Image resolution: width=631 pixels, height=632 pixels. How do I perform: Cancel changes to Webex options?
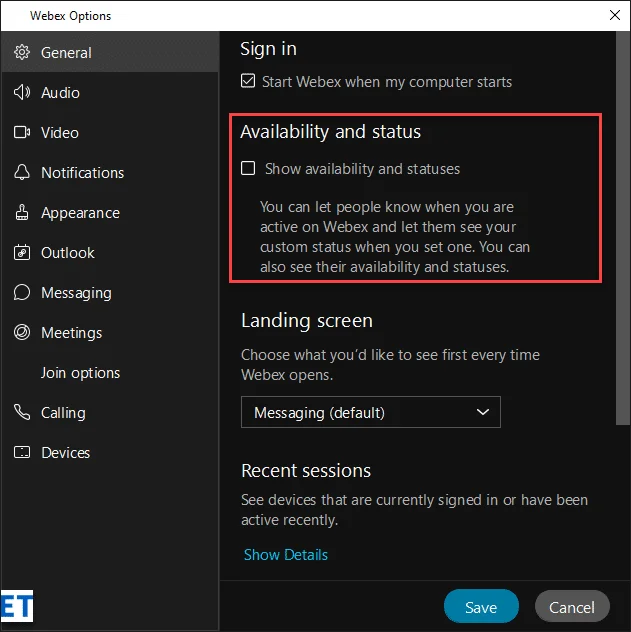(572, 607)
